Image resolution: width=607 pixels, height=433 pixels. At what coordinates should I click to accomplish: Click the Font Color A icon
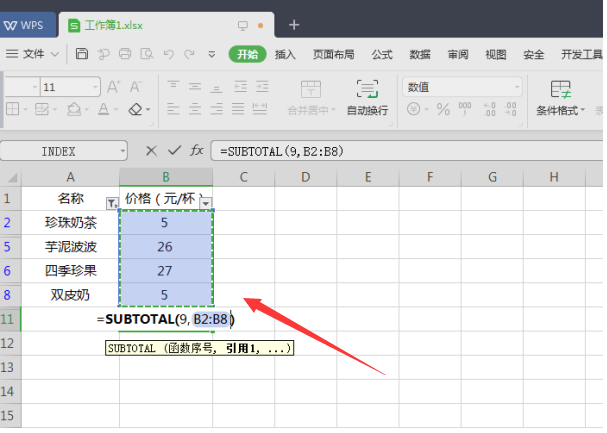[103, 109]
